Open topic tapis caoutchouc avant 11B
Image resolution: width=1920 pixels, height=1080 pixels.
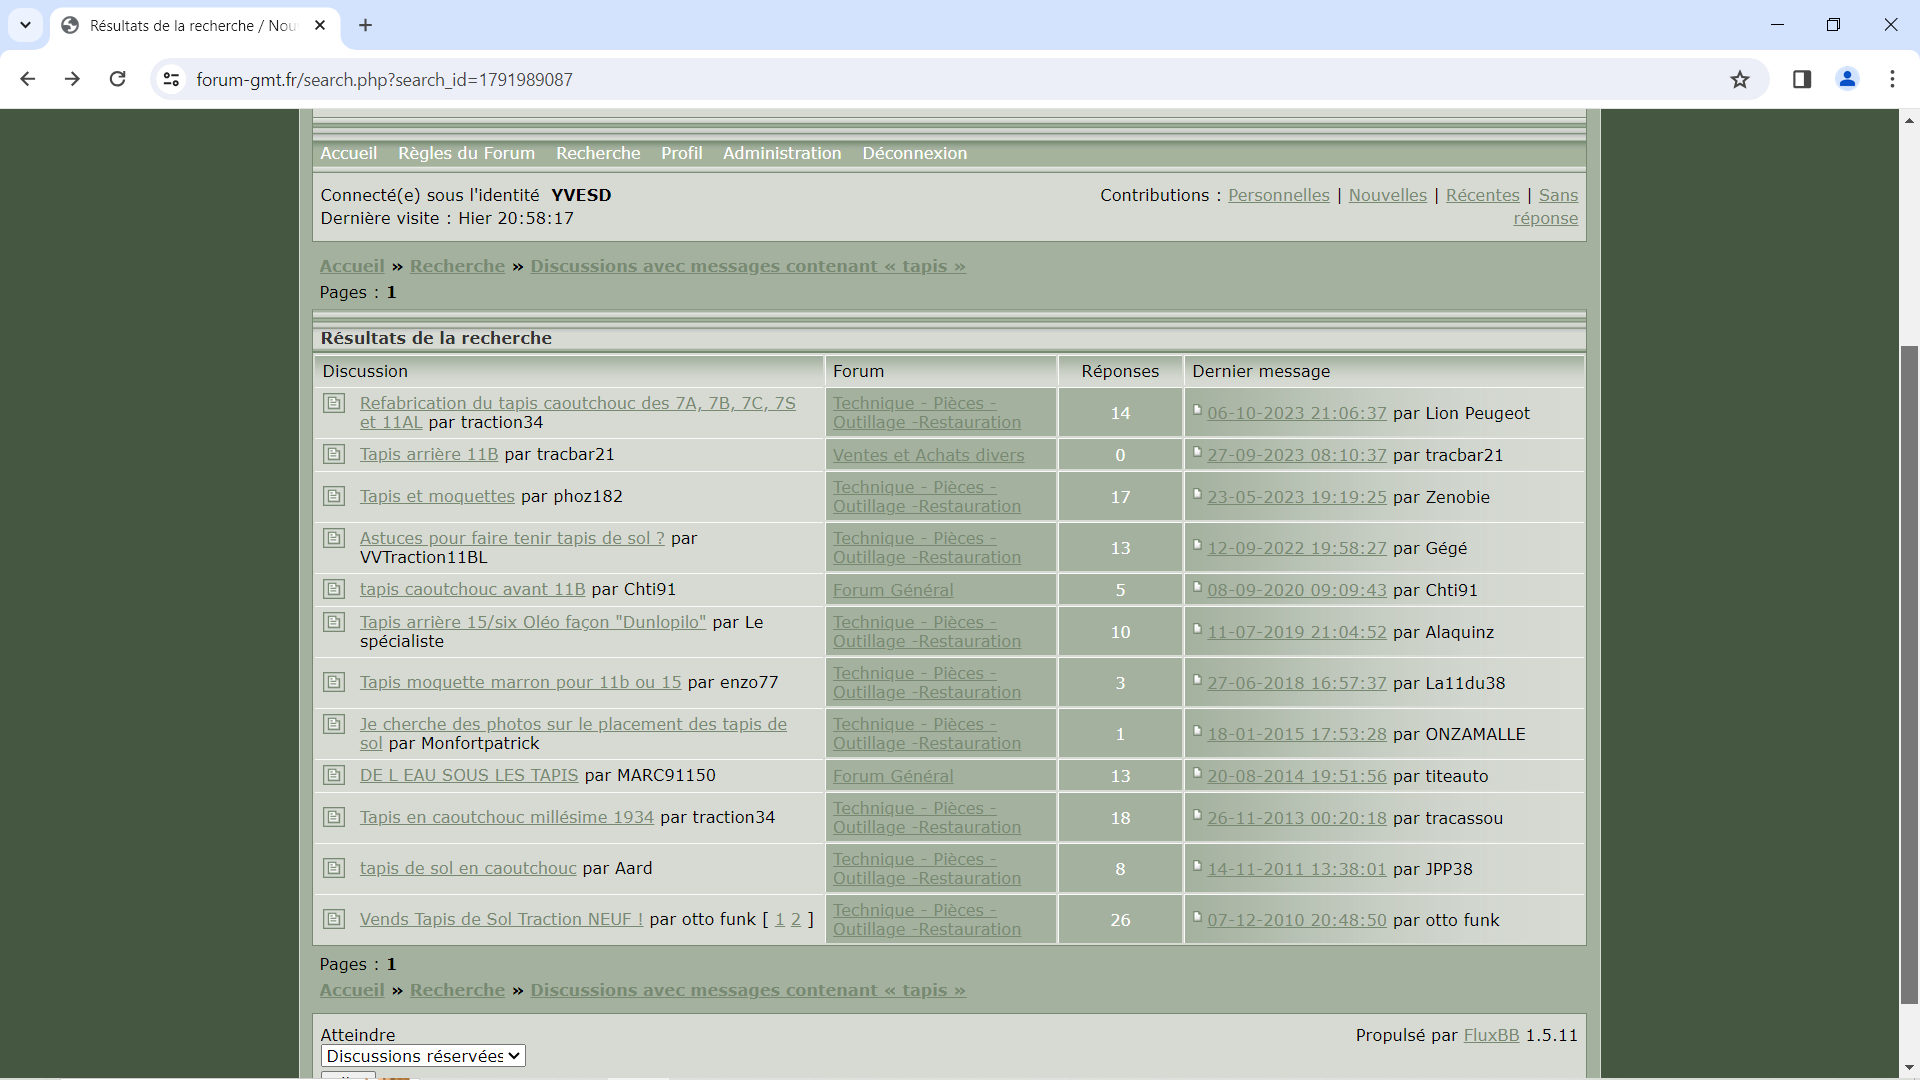click(472, 589)
